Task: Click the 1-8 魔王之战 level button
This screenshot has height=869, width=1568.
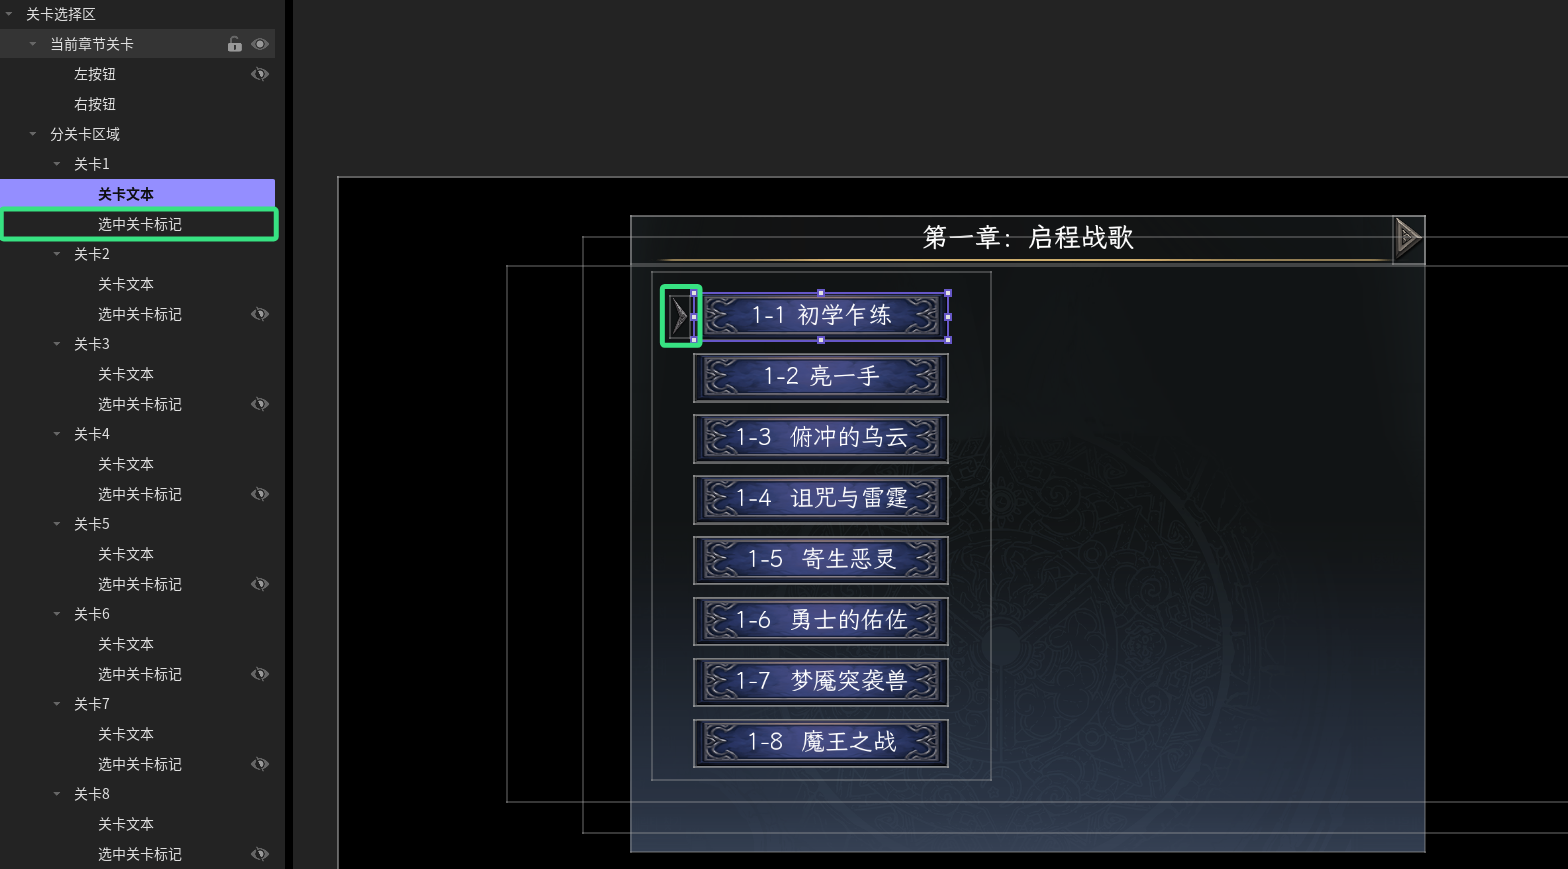Action: [x=821, y=743]
